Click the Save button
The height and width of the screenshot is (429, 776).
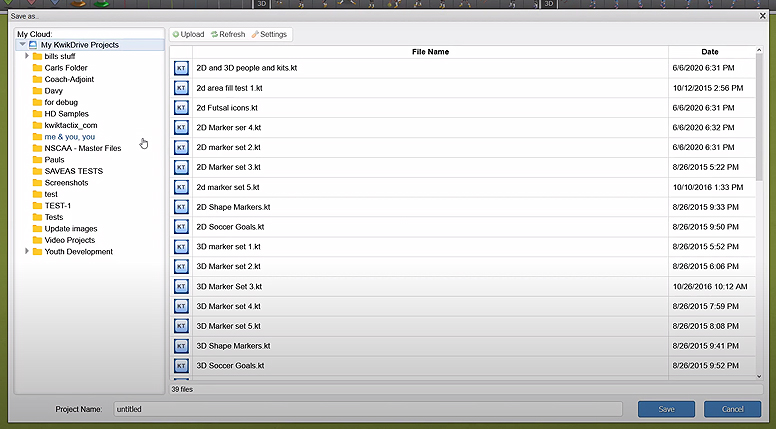(x=666, y=409)
